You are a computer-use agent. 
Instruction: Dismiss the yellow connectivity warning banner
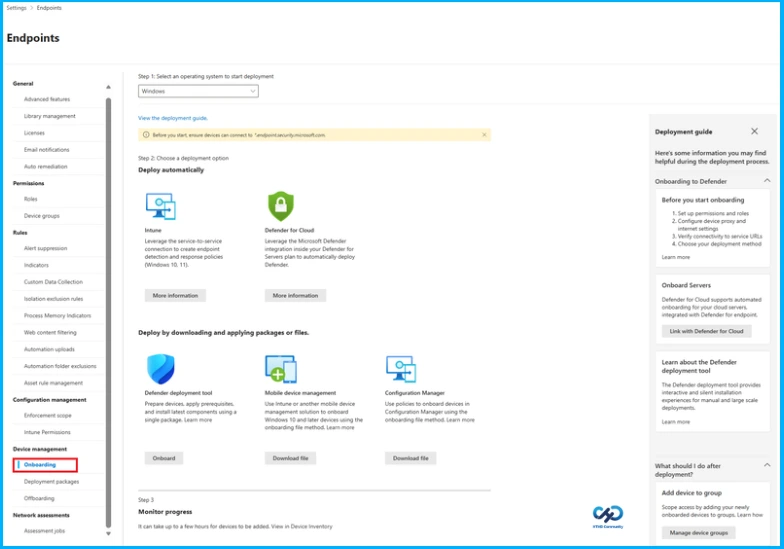click(x=484, y=134)
